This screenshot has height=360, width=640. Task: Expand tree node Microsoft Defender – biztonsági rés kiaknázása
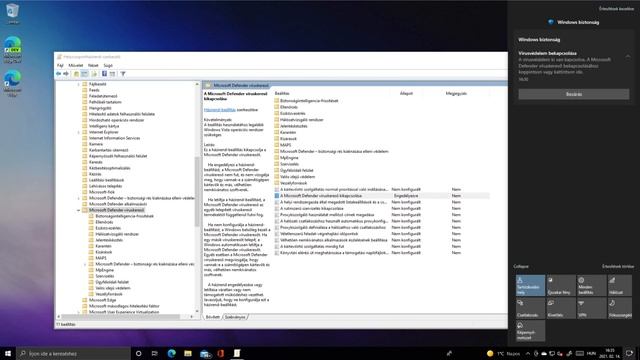(x=78, y=198)
